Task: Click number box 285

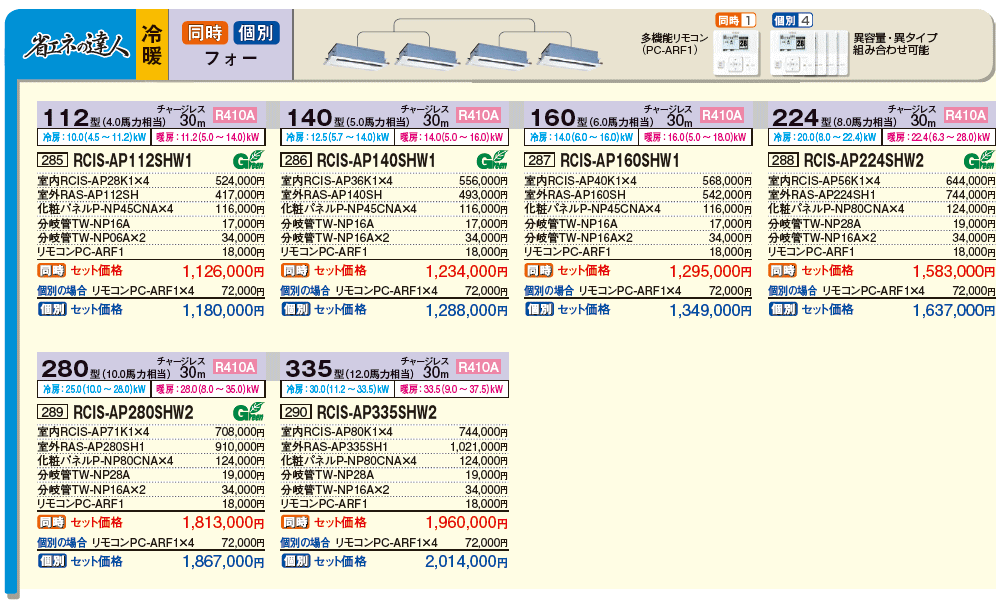Action: (x=53, y=160)
